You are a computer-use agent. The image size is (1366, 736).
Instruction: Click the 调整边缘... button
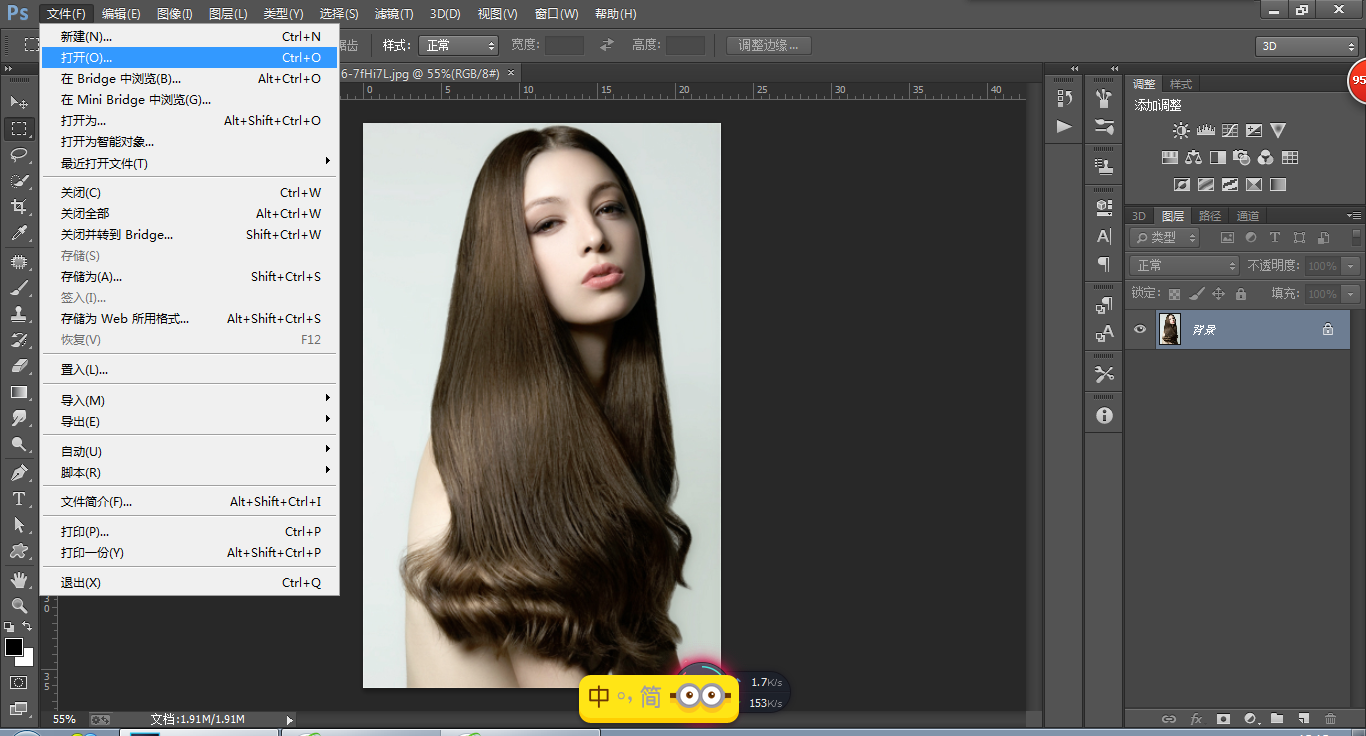point(769,45)
